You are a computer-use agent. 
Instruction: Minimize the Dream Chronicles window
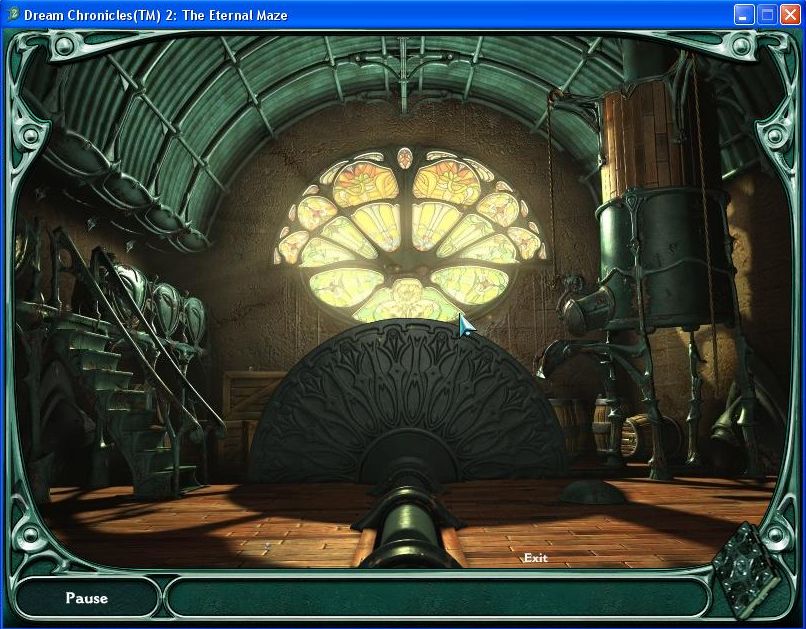[x=742, y=15]
